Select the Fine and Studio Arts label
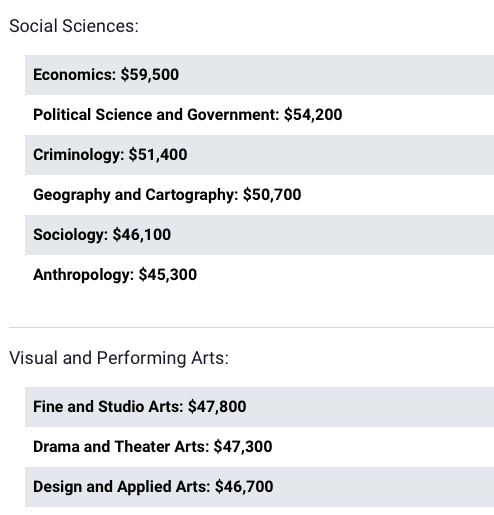The height and width of the screenshot is (515, 494). [x=108, y=407]
